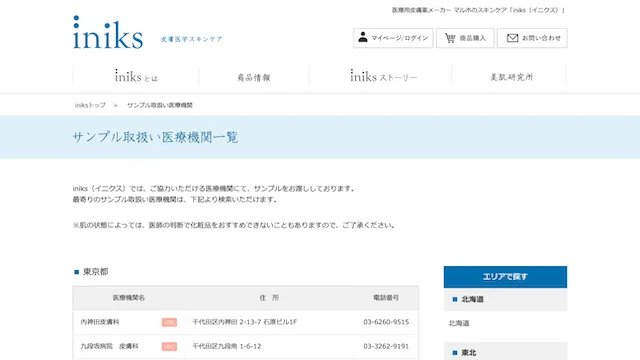Click 電話番号 table column header
This screenshot has width=640, height=360.
coord(386,298)
